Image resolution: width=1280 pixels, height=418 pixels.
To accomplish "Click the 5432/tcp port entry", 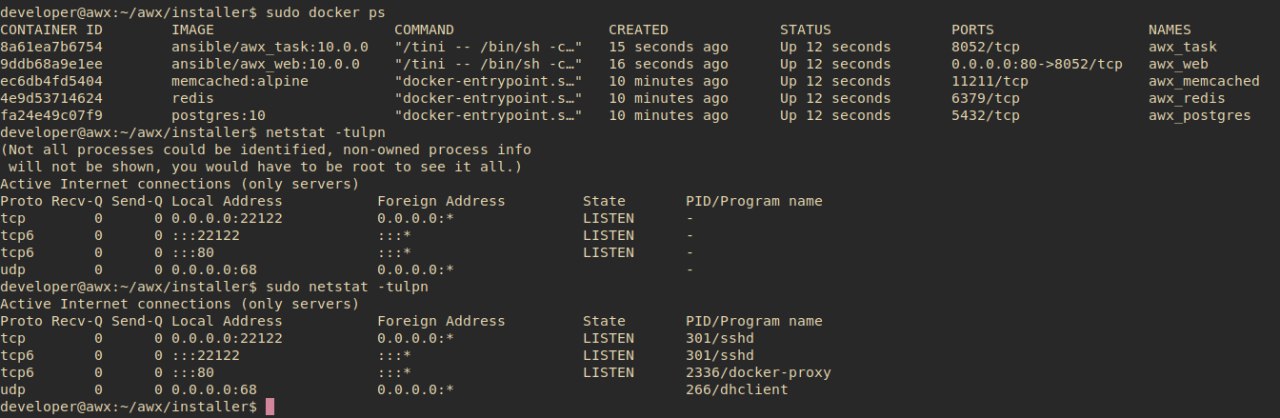I will click(x=985, y=115).
